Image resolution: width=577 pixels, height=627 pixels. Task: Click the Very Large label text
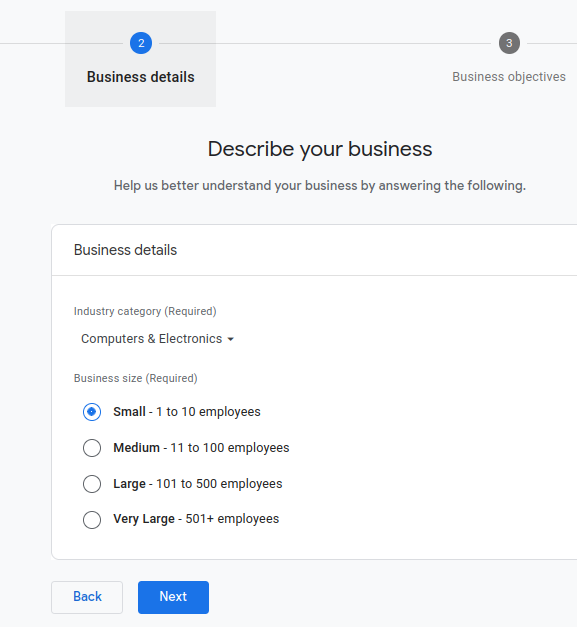[144, 519]
